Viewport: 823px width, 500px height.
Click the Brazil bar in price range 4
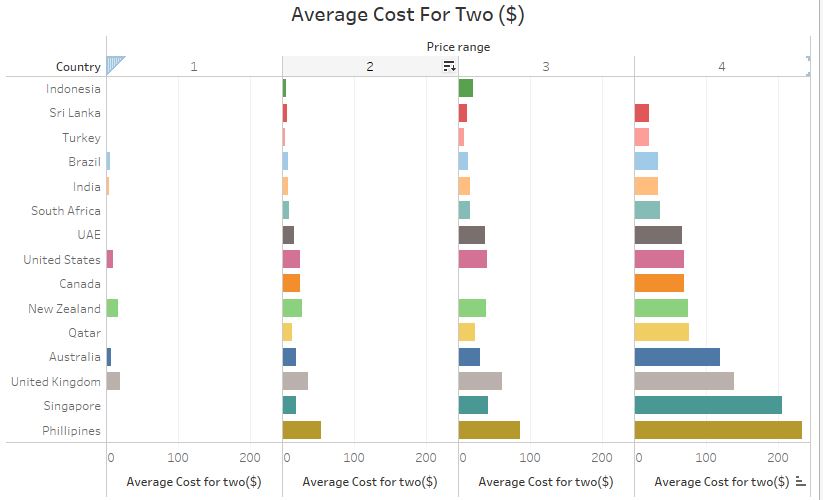pos(646,162)
